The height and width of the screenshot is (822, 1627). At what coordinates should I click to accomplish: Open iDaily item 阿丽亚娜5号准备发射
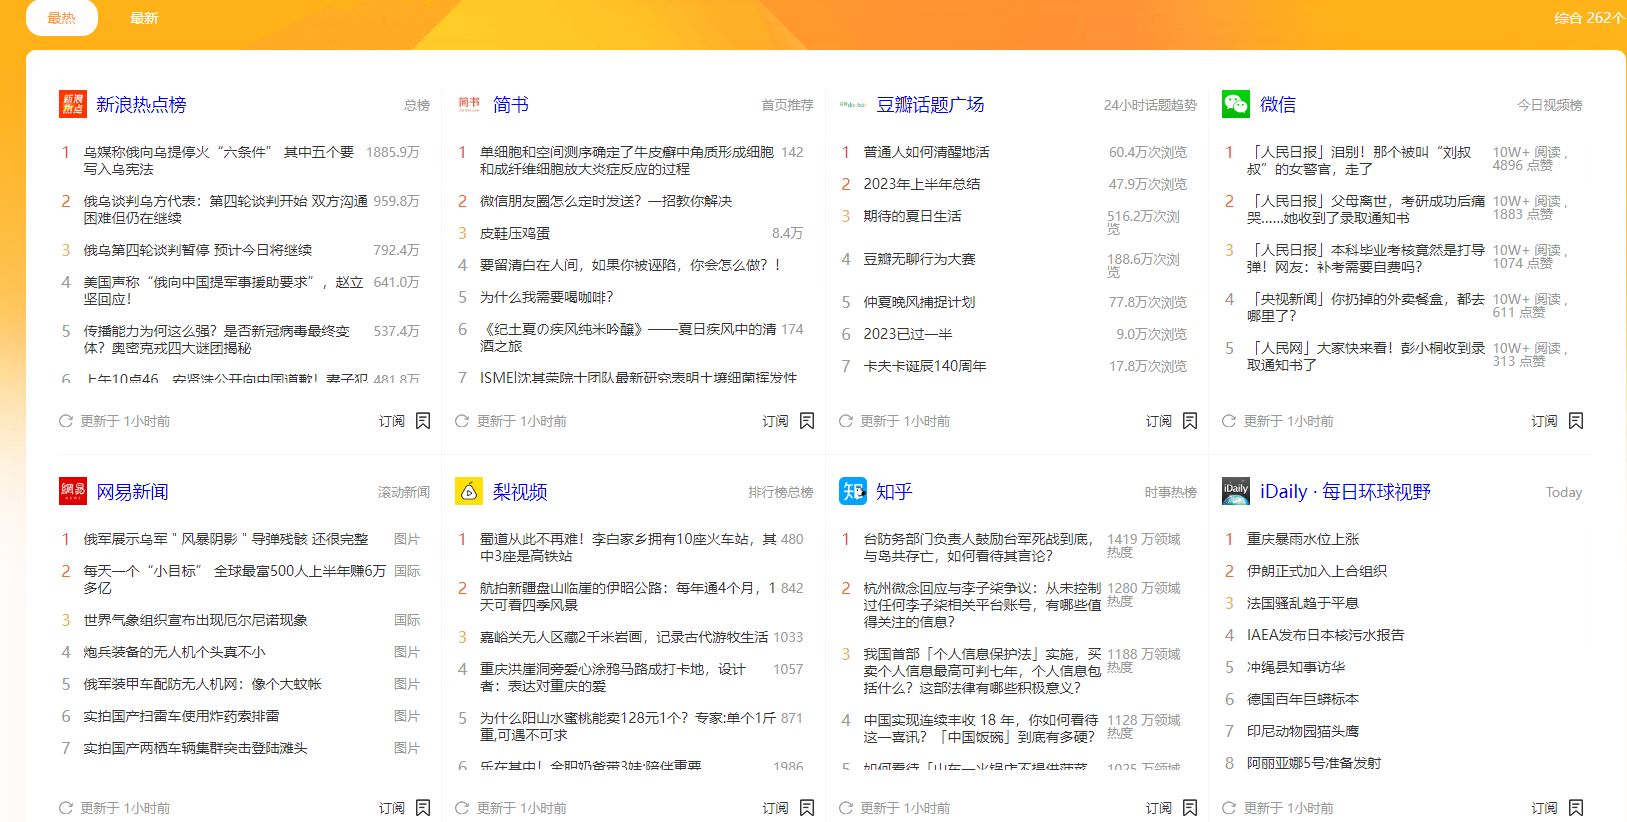(x=1314, y=763)
